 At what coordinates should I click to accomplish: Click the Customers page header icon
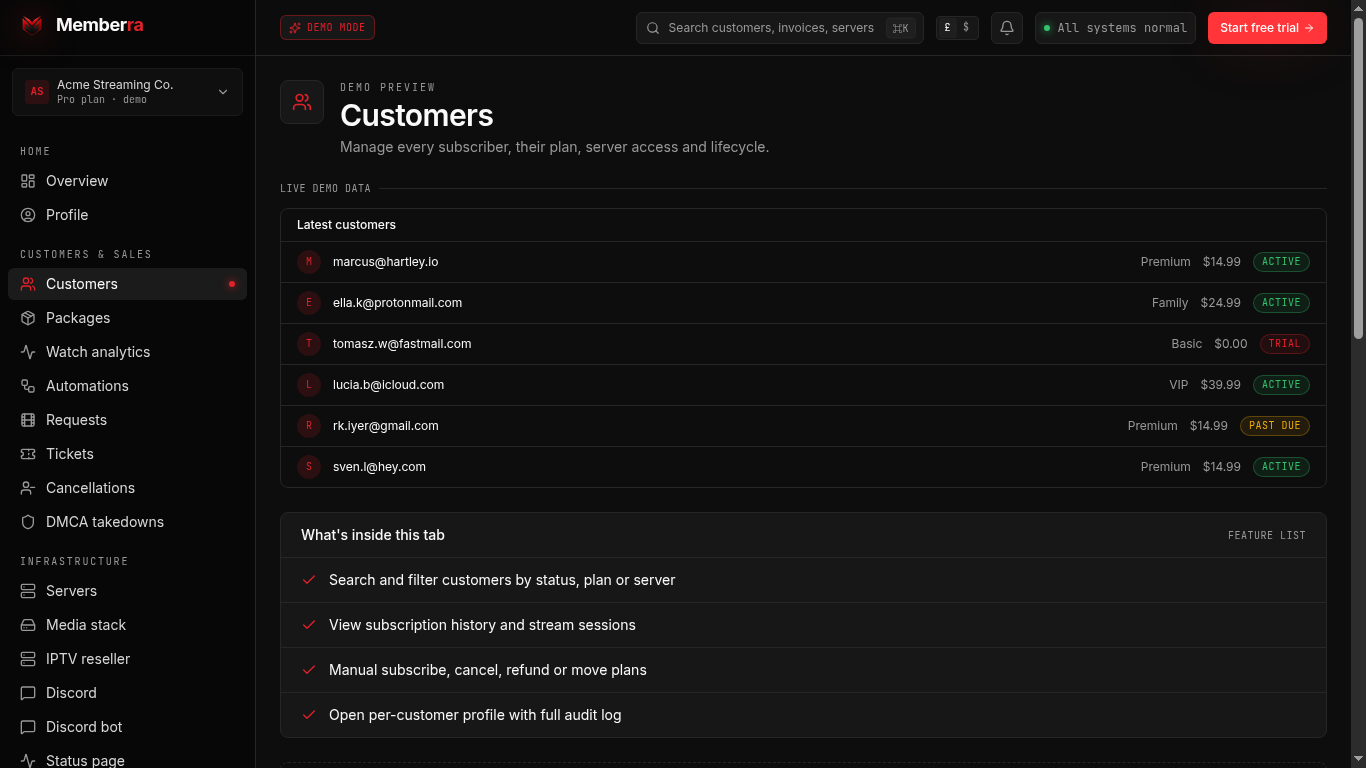[302, 102]
